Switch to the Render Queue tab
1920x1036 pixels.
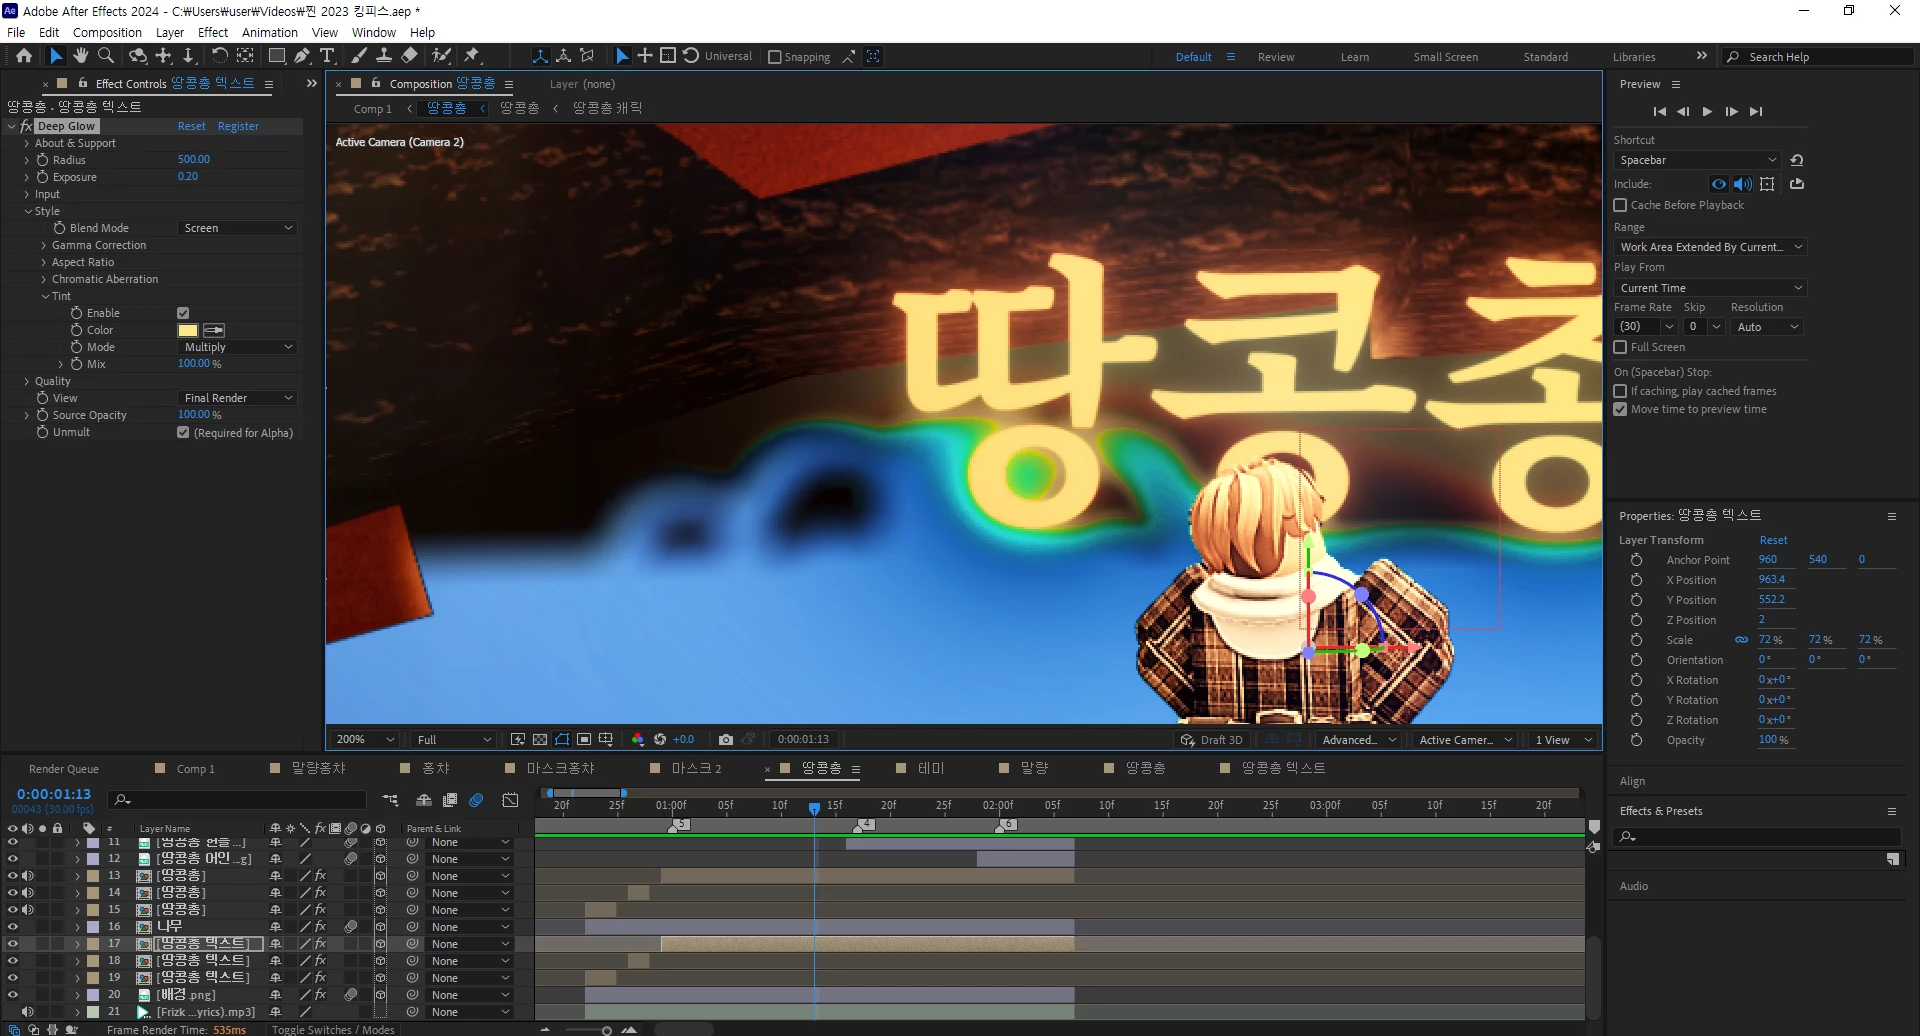point(64,769)
